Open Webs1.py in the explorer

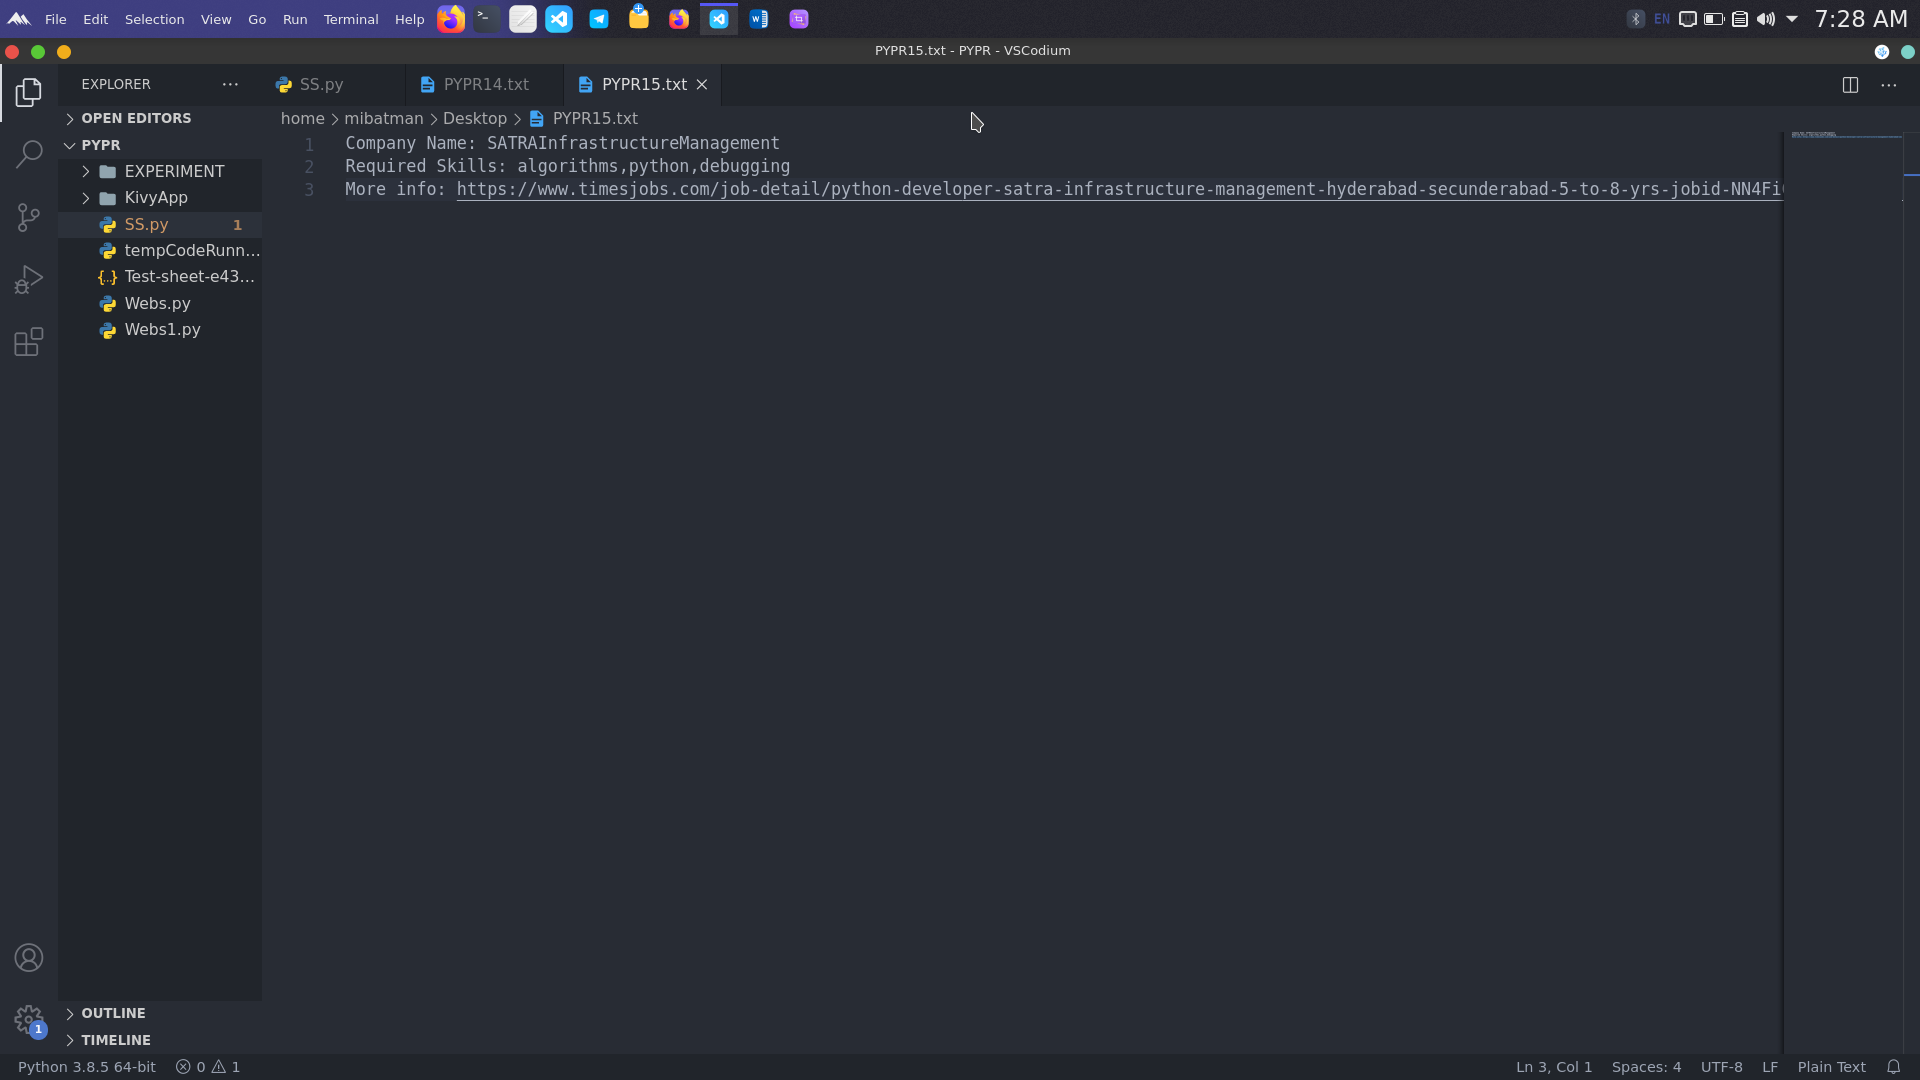(x=162, y=330)
